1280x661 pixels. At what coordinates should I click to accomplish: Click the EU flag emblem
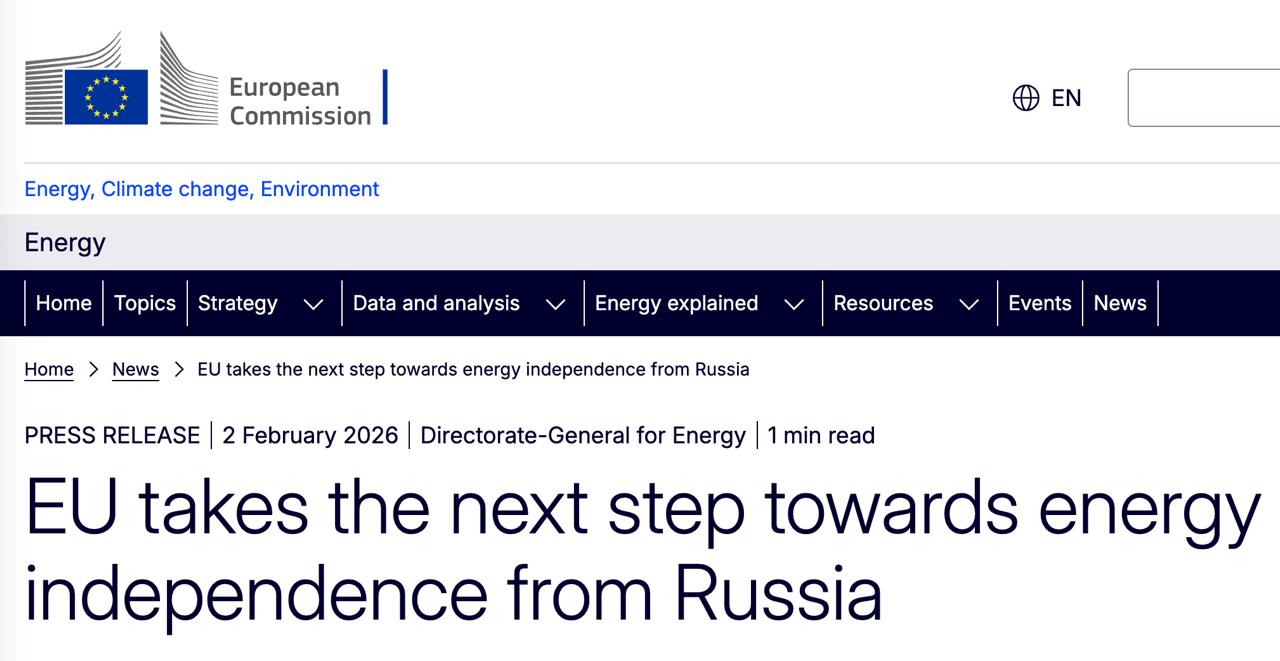(105, 95)
